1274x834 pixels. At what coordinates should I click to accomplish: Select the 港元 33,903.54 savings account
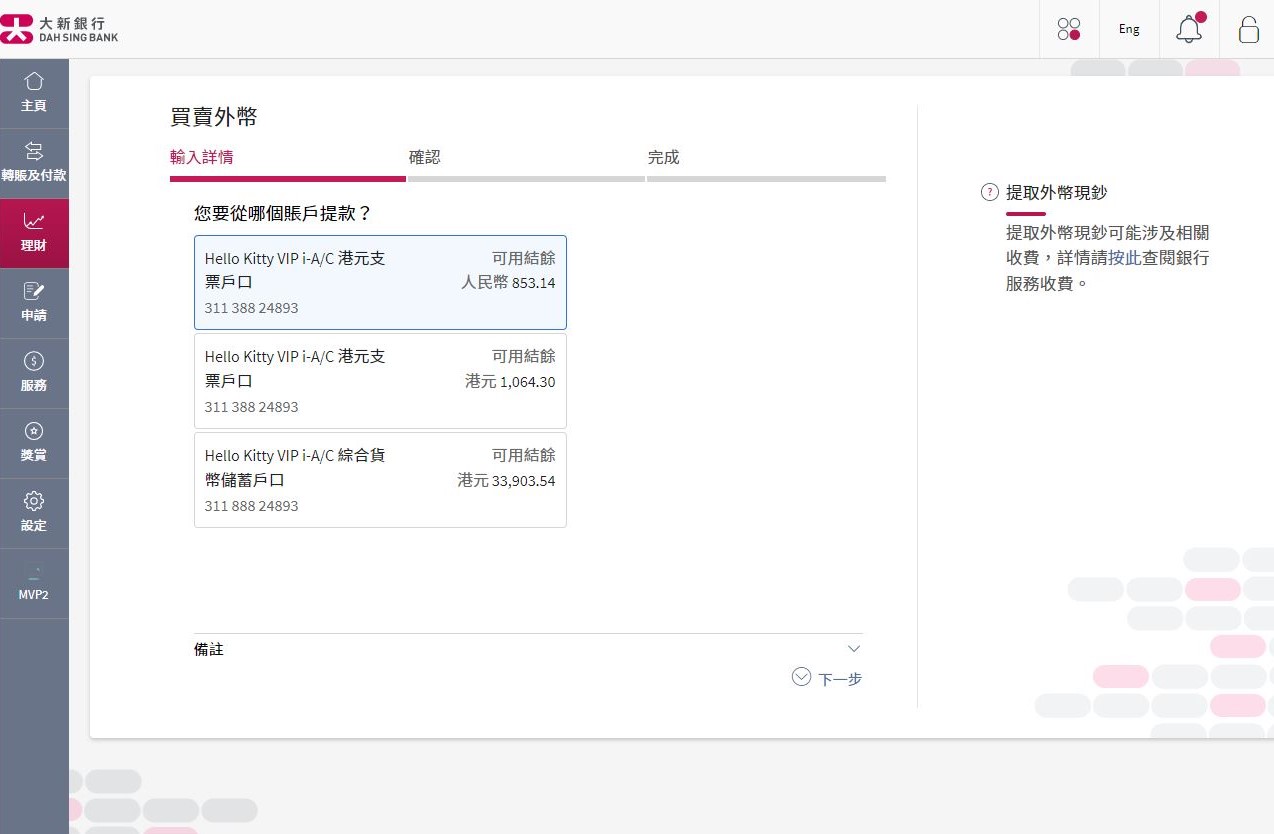pyautogui.click(x=380, y=480)
